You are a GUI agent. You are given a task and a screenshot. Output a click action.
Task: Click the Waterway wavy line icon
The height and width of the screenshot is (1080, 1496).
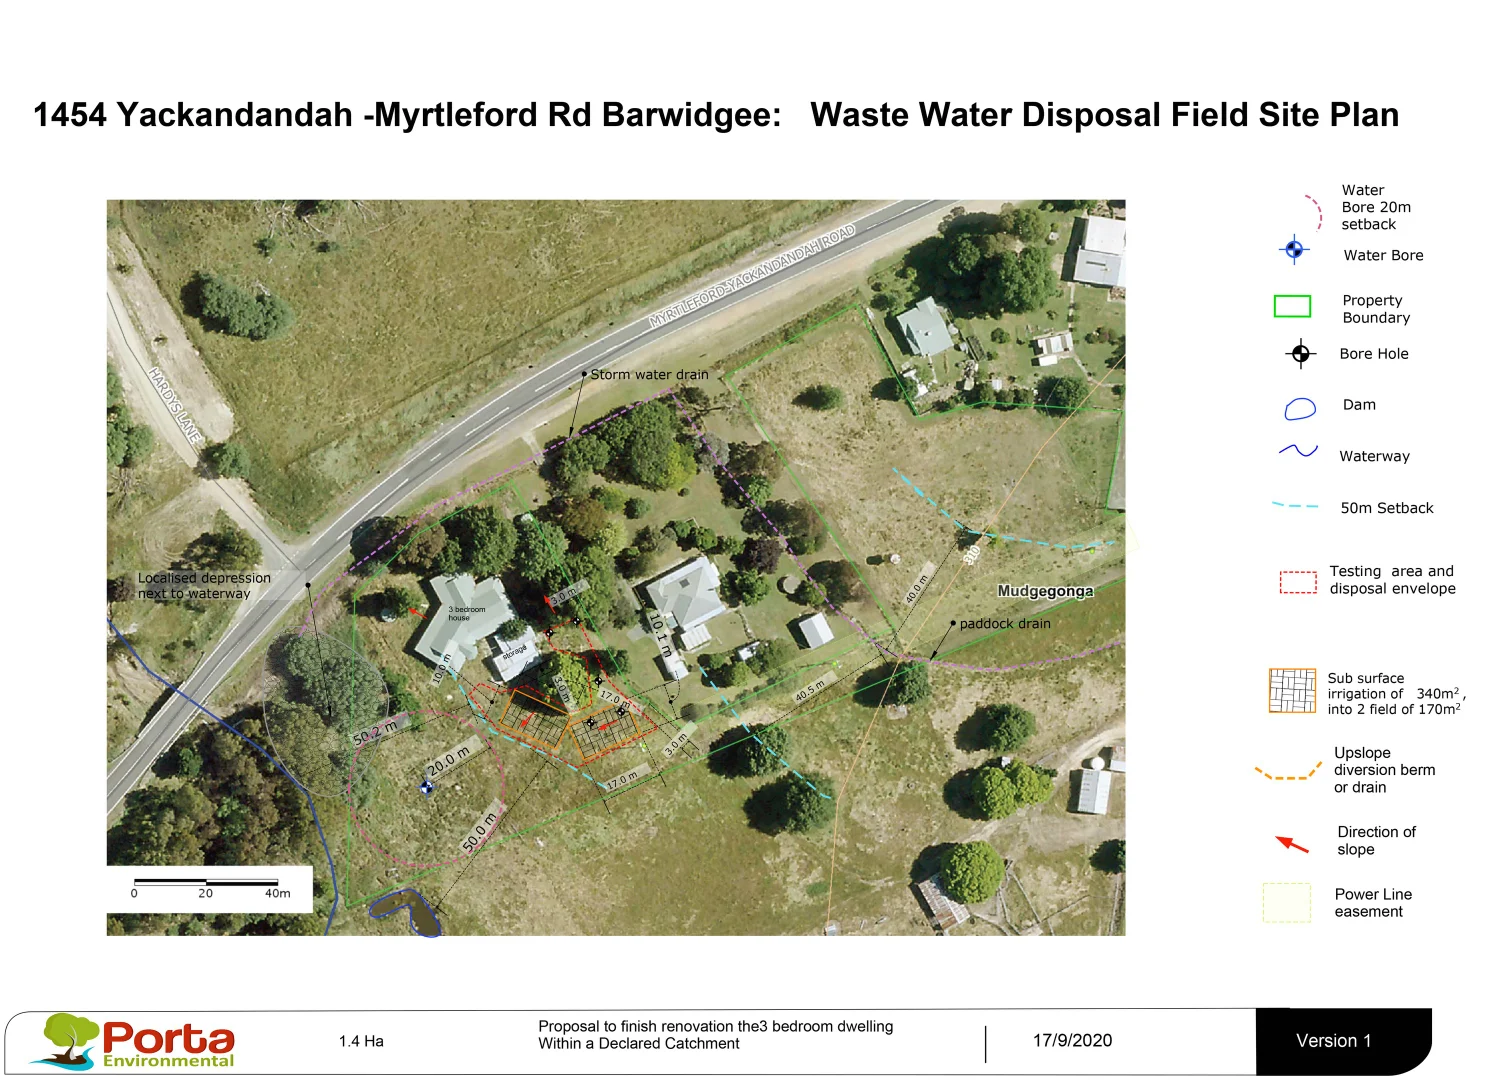1297,452
